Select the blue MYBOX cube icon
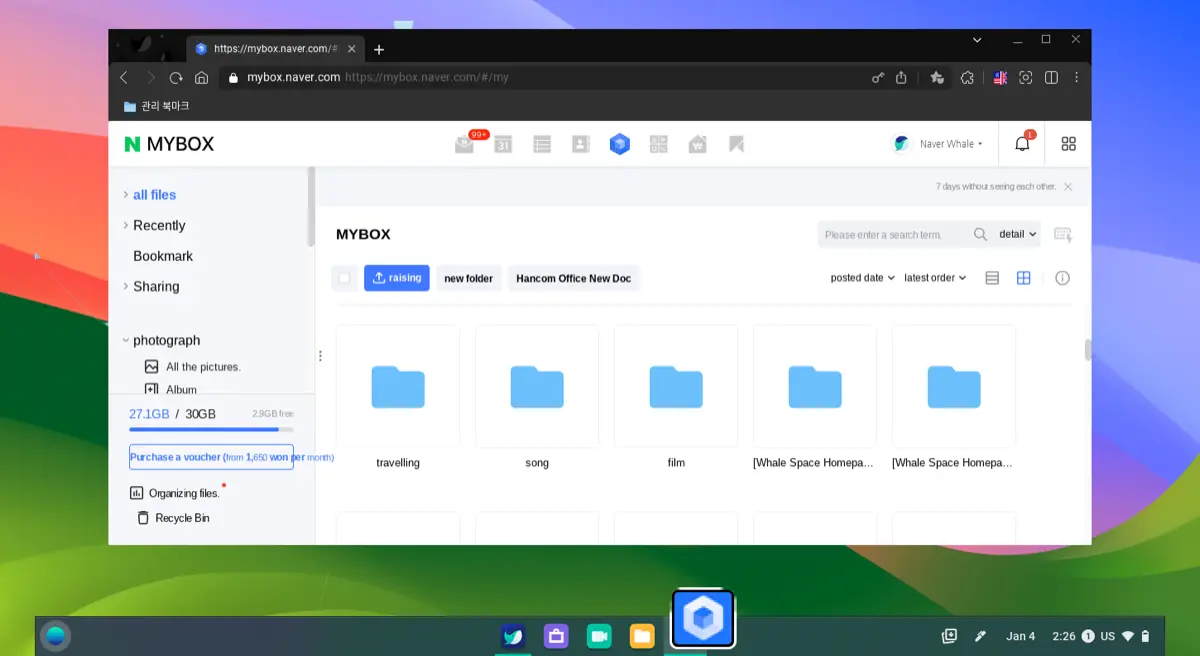This screenshot has height=656, width=1200. click(x=620, y=143)
